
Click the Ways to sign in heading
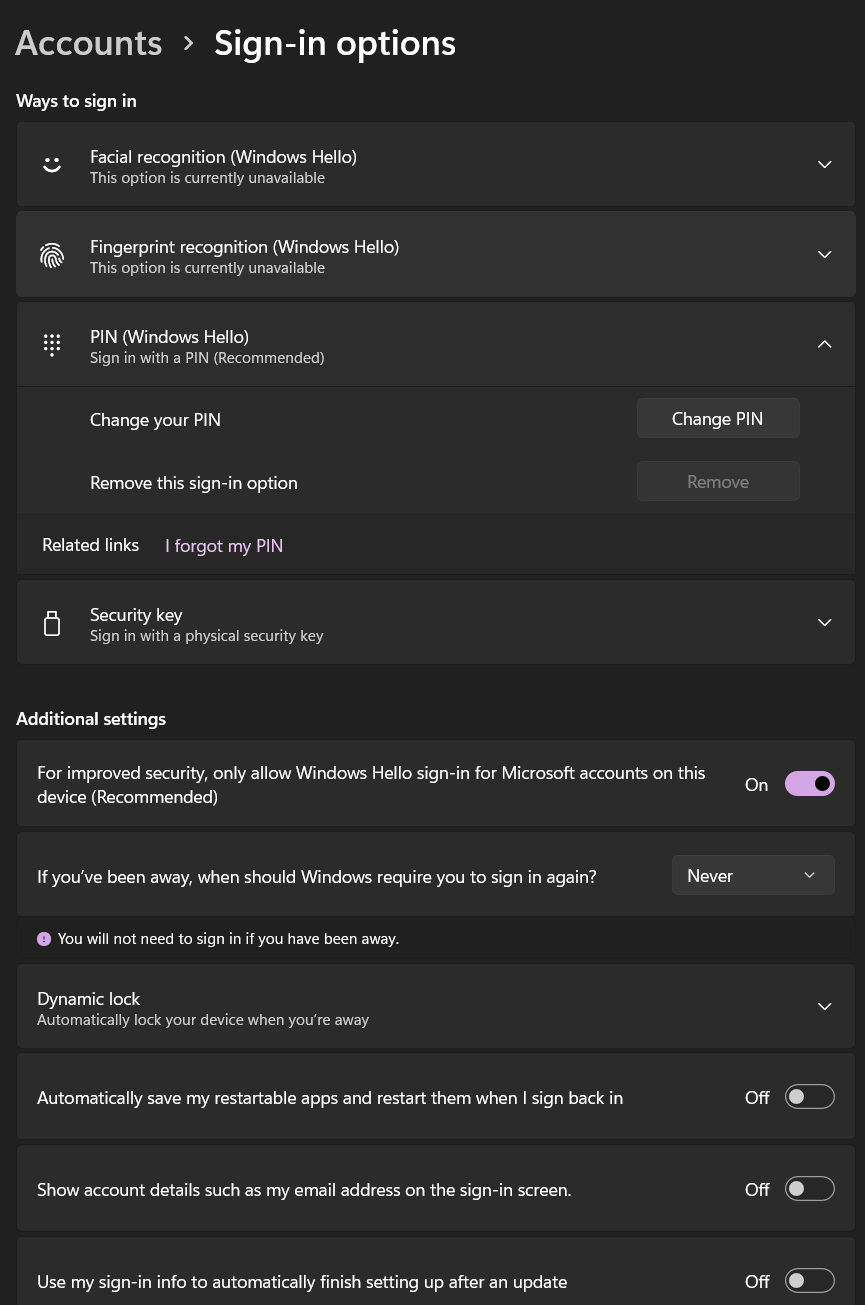click(x=76, y=100)
